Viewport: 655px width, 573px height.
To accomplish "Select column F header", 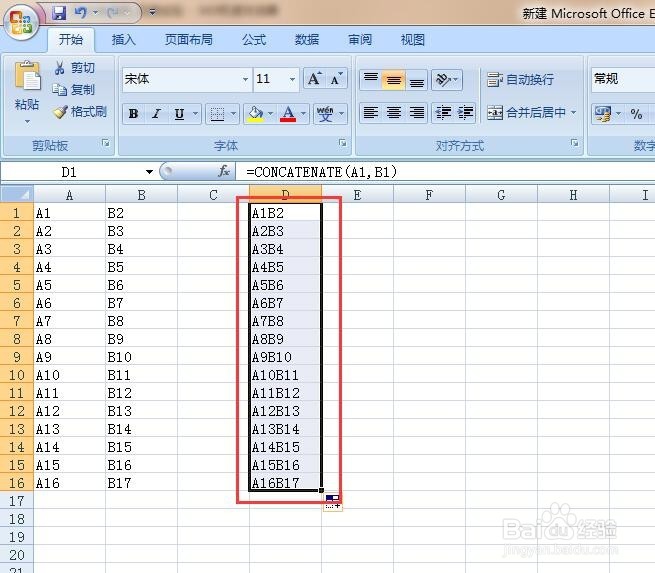I will [x=429, y=195].
